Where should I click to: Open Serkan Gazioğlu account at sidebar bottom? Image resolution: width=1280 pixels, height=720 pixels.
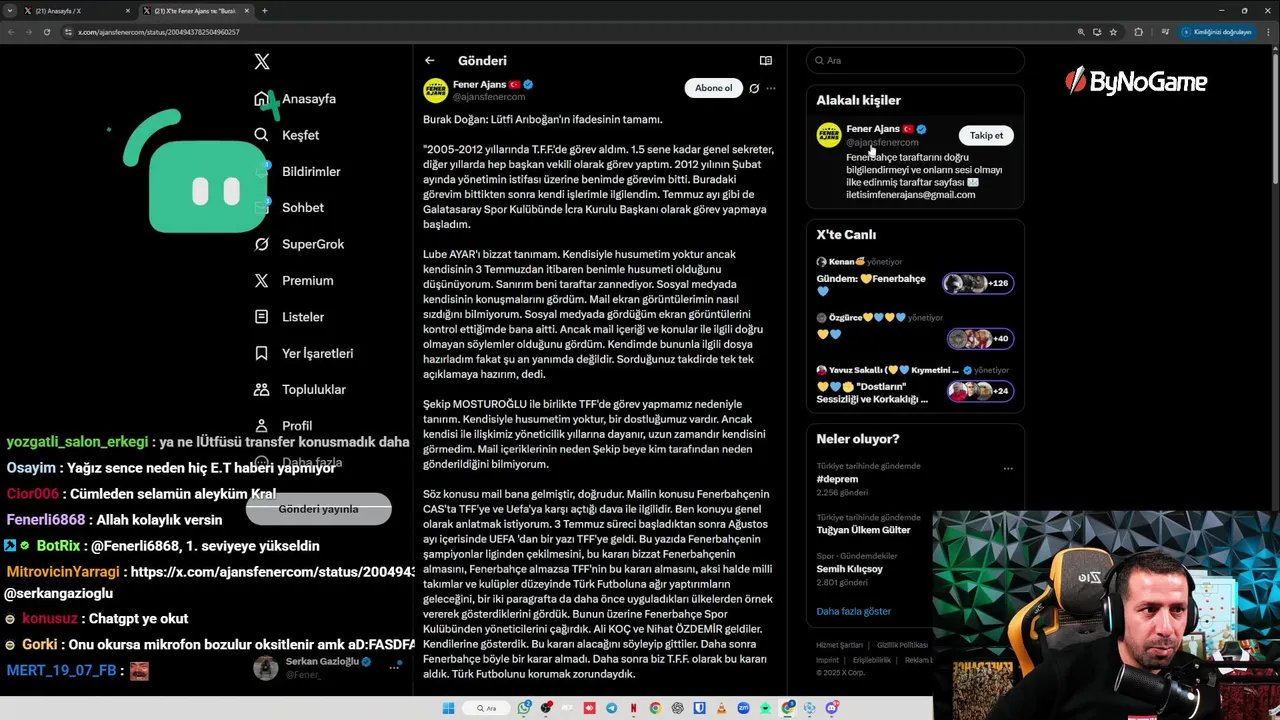328,668
